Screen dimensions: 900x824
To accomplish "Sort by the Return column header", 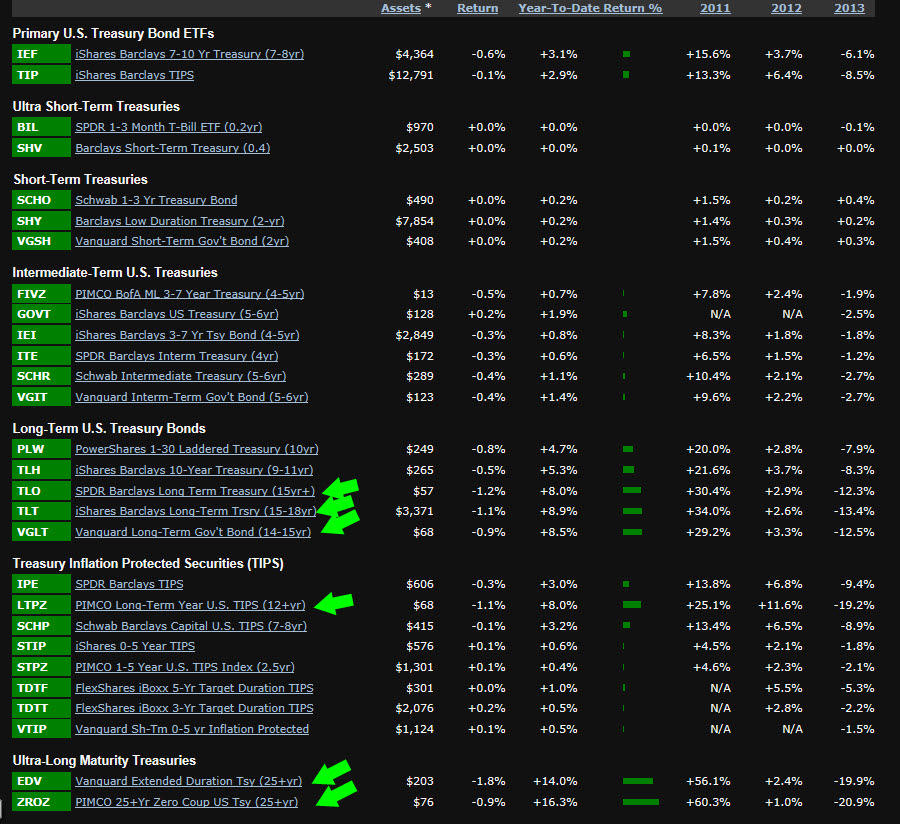I will (x=477, y=8).
